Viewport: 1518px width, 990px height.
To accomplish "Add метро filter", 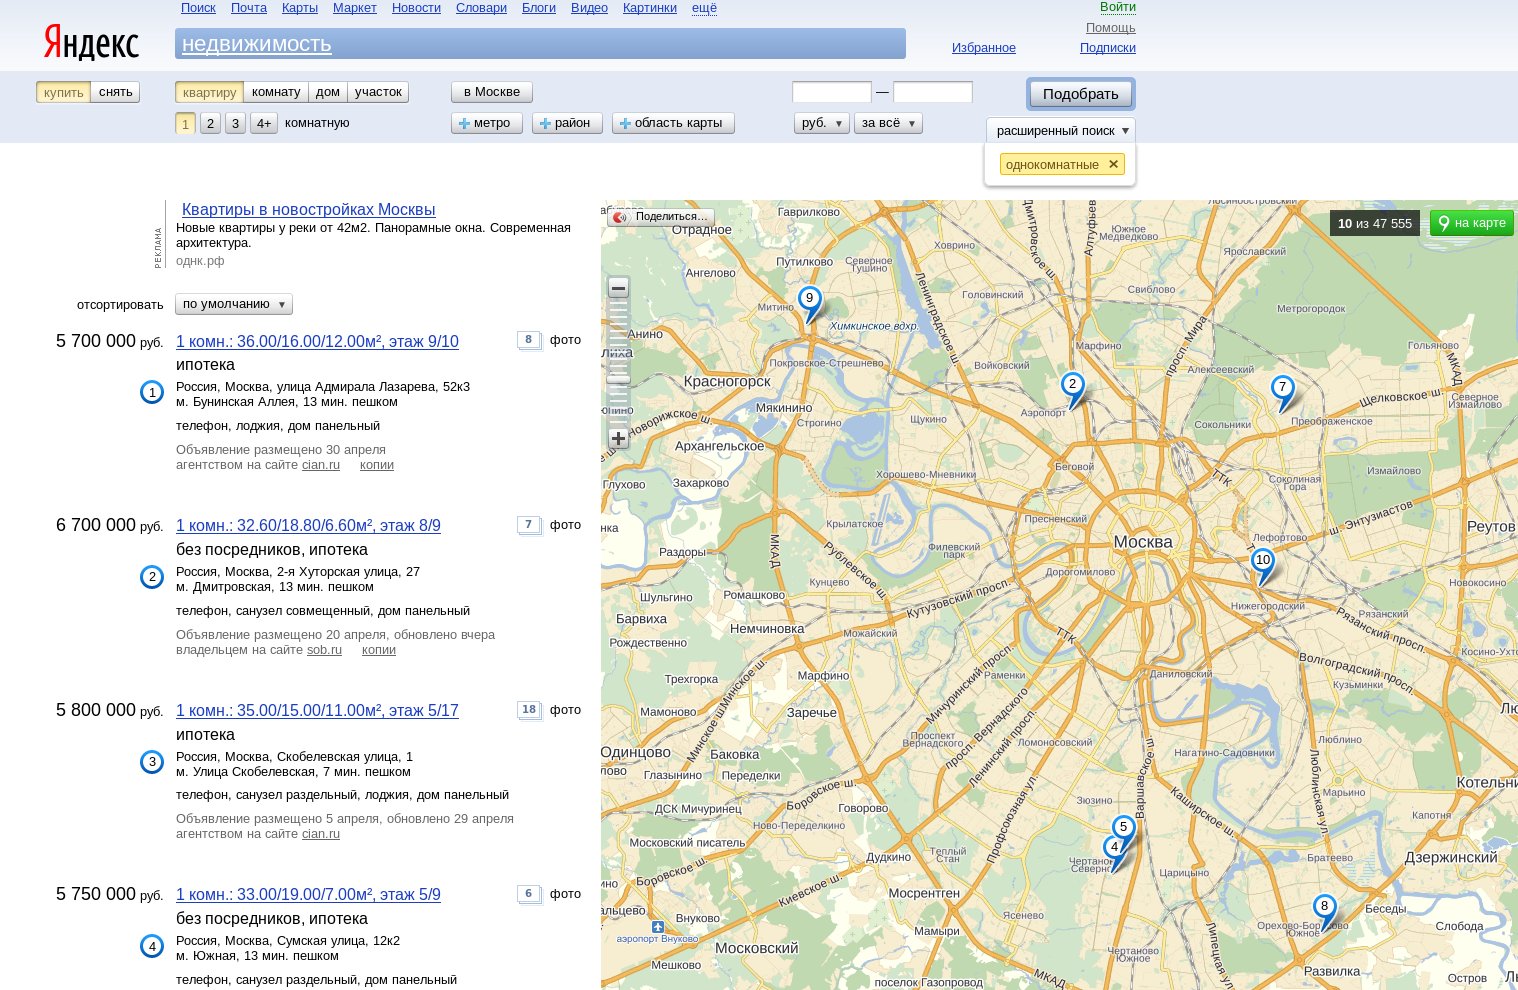I will pos(487,123).
